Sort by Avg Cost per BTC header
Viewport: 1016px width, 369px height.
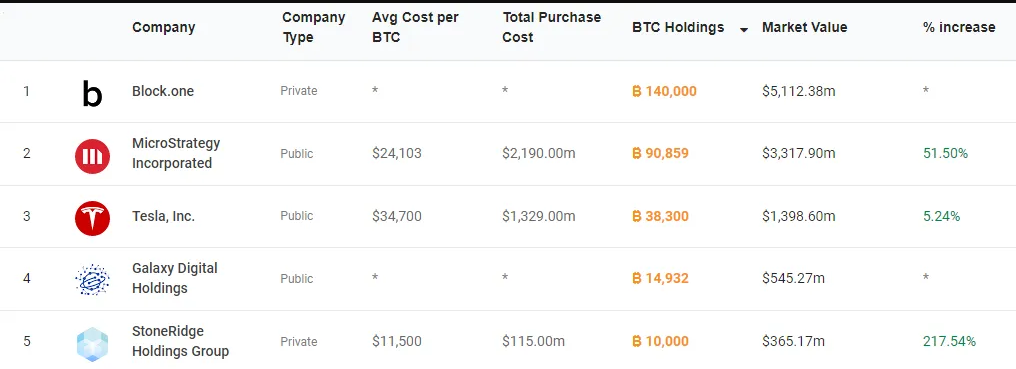(415, 27)
